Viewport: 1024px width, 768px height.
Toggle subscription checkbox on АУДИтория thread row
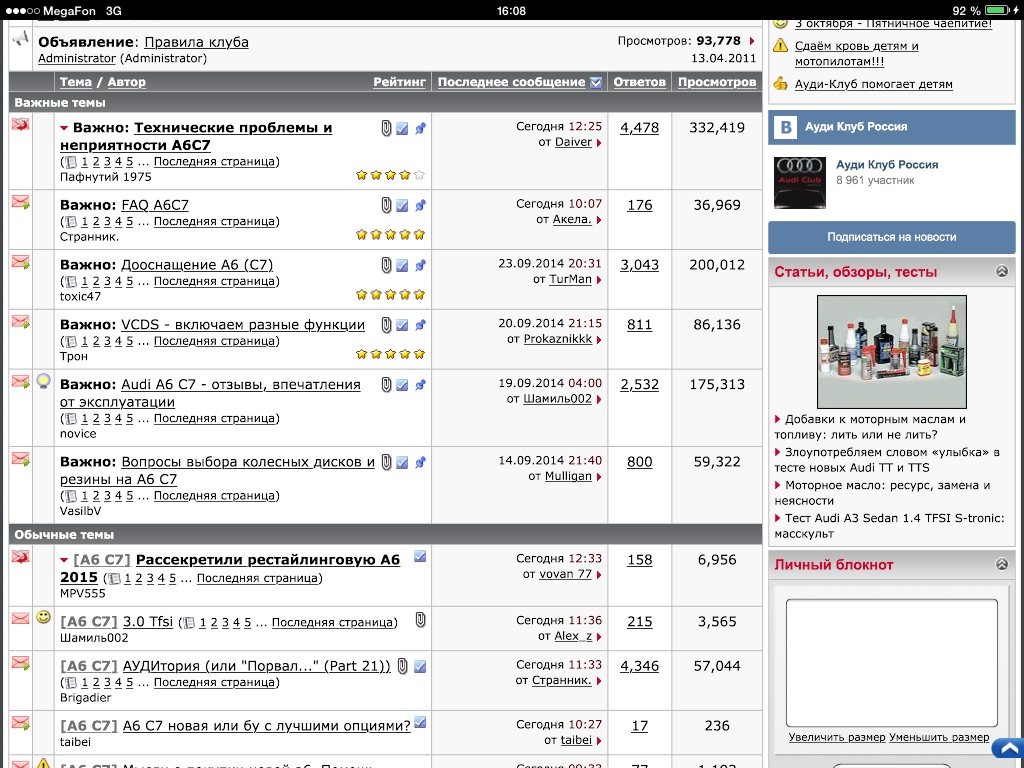point(420,667)
